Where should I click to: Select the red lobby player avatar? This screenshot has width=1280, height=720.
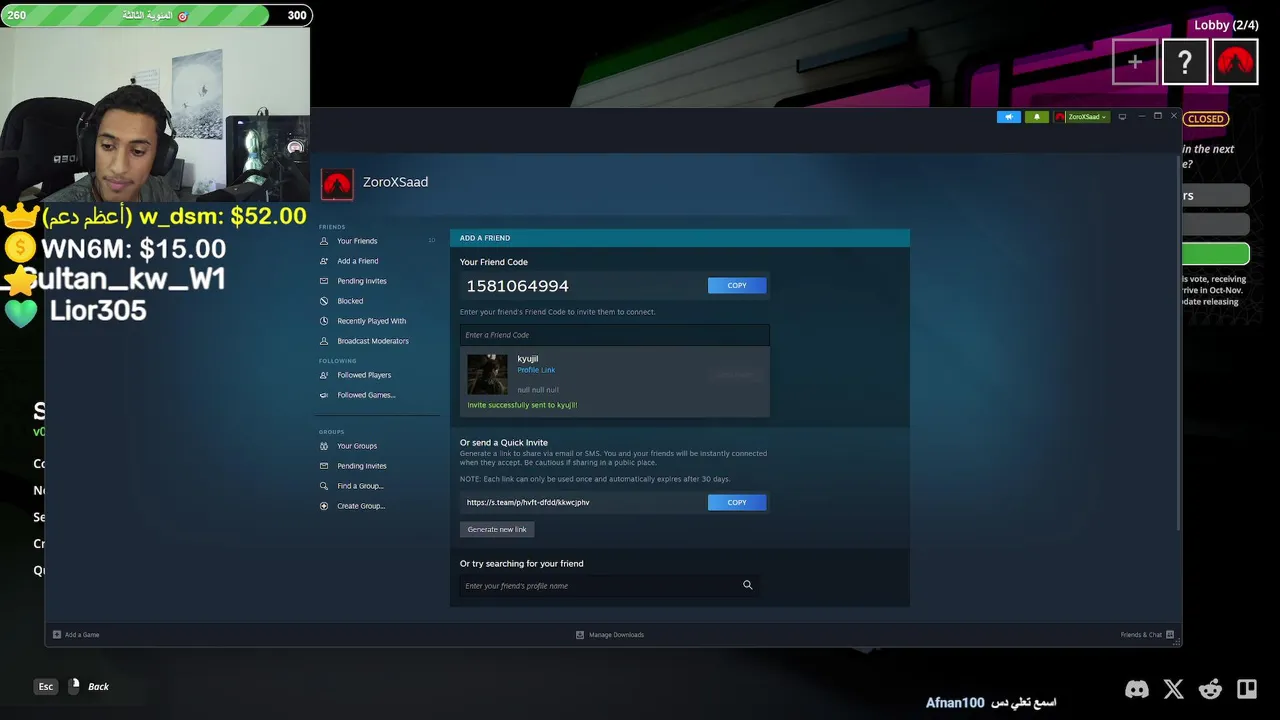click(x=1235, y=62)
